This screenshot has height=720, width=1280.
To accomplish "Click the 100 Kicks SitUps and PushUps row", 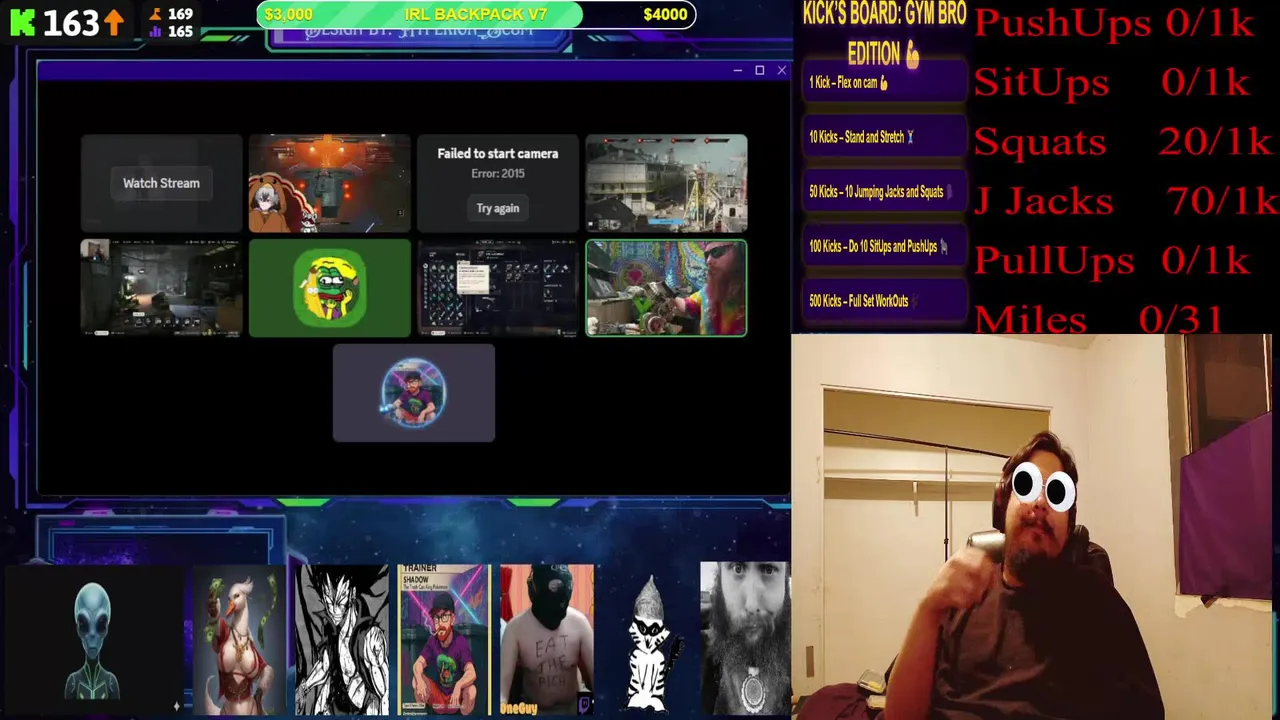I will (885, 246).
